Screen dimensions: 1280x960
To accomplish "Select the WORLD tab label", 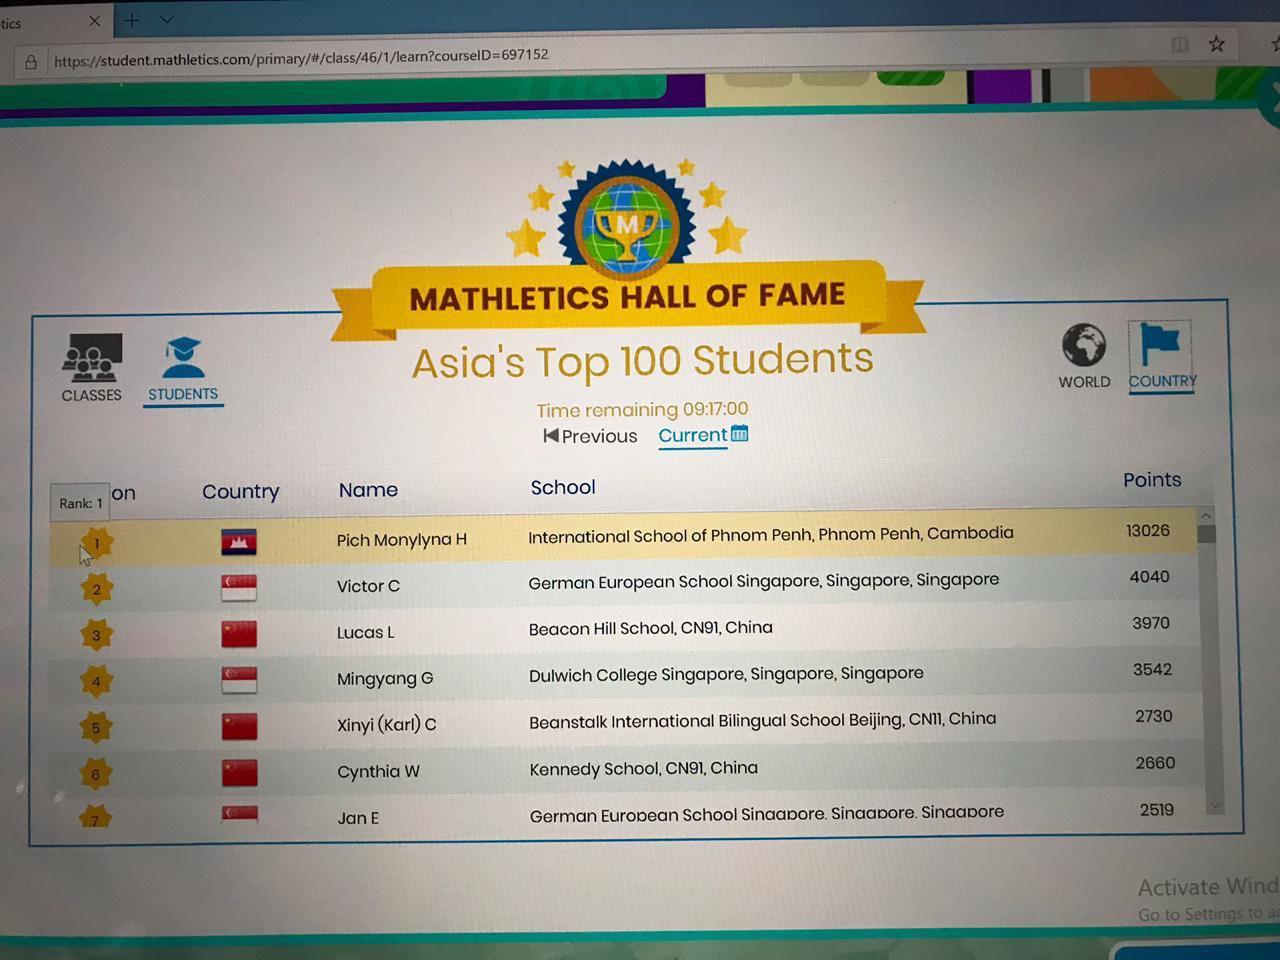I will 1084,382.
